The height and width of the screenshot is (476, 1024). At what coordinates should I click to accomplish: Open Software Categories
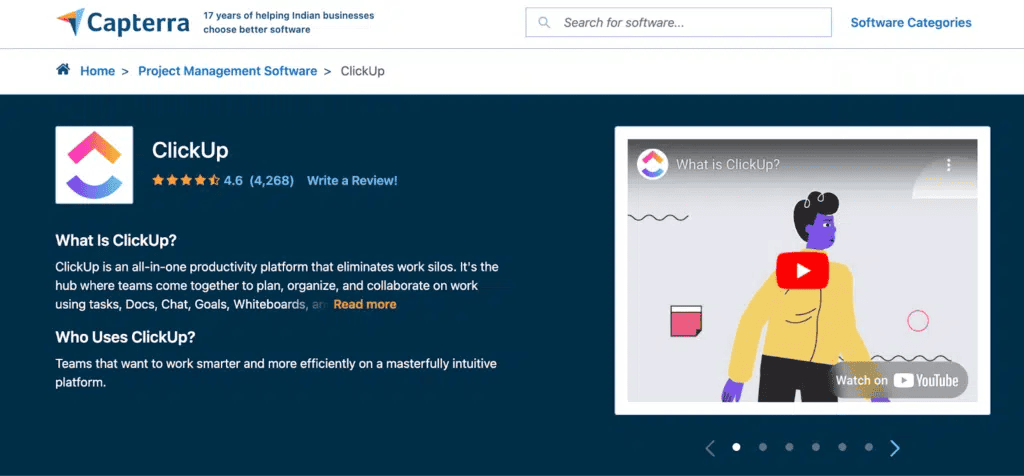(911, 23)
